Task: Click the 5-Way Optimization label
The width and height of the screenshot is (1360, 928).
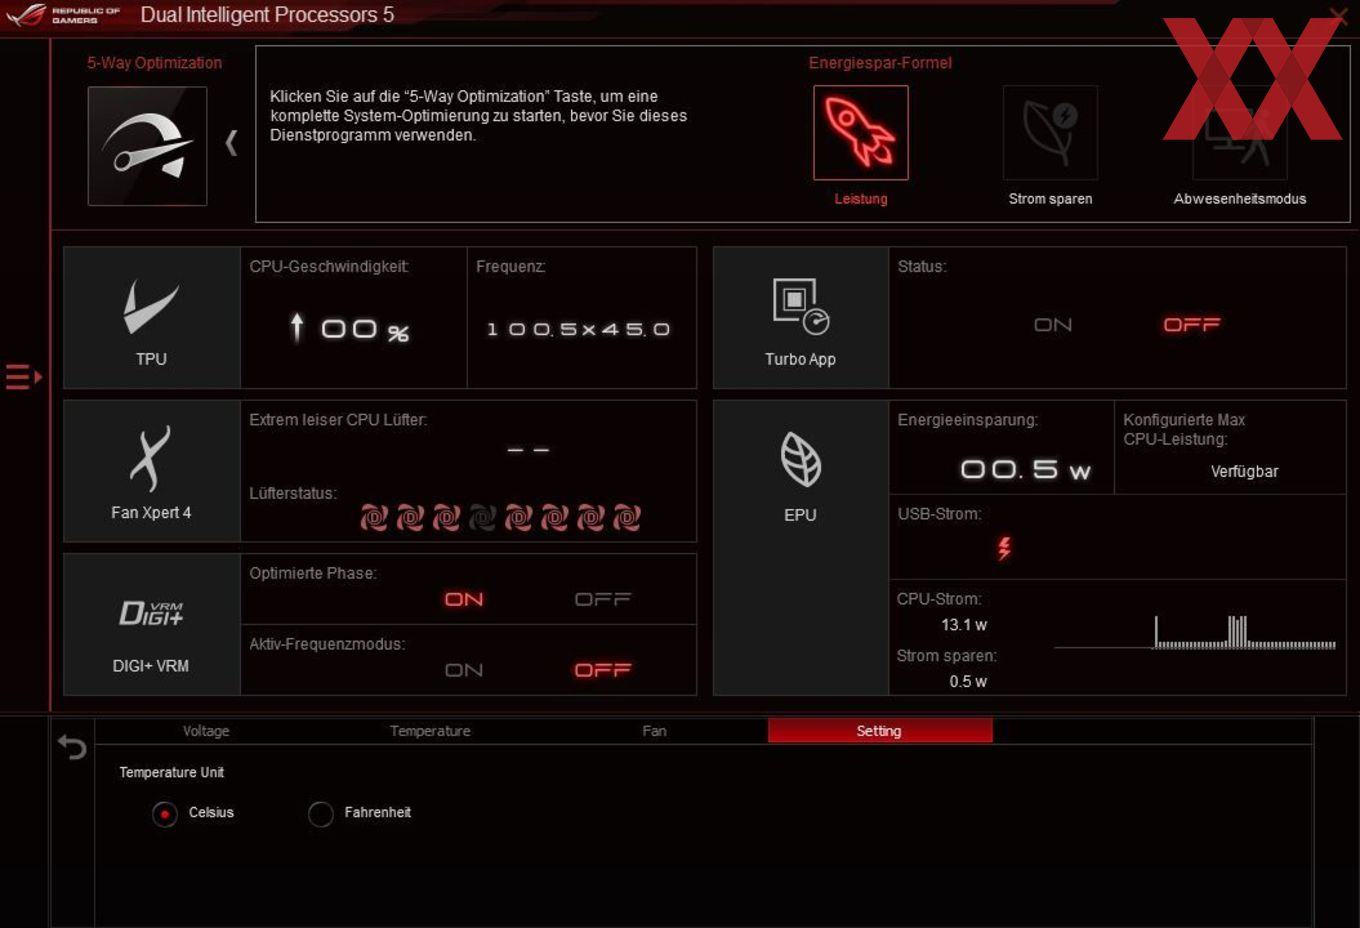Action: tap(154, 62)
